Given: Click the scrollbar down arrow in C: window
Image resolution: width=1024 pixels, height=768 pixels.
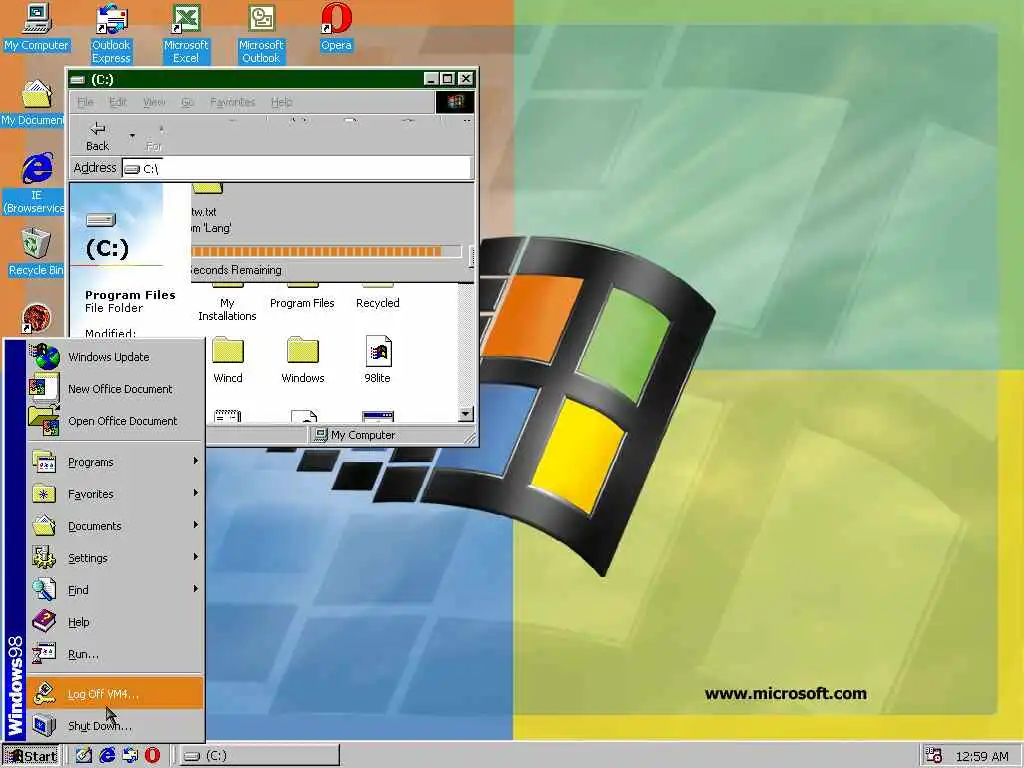Looking at the screenshot, I should point(466,414).
